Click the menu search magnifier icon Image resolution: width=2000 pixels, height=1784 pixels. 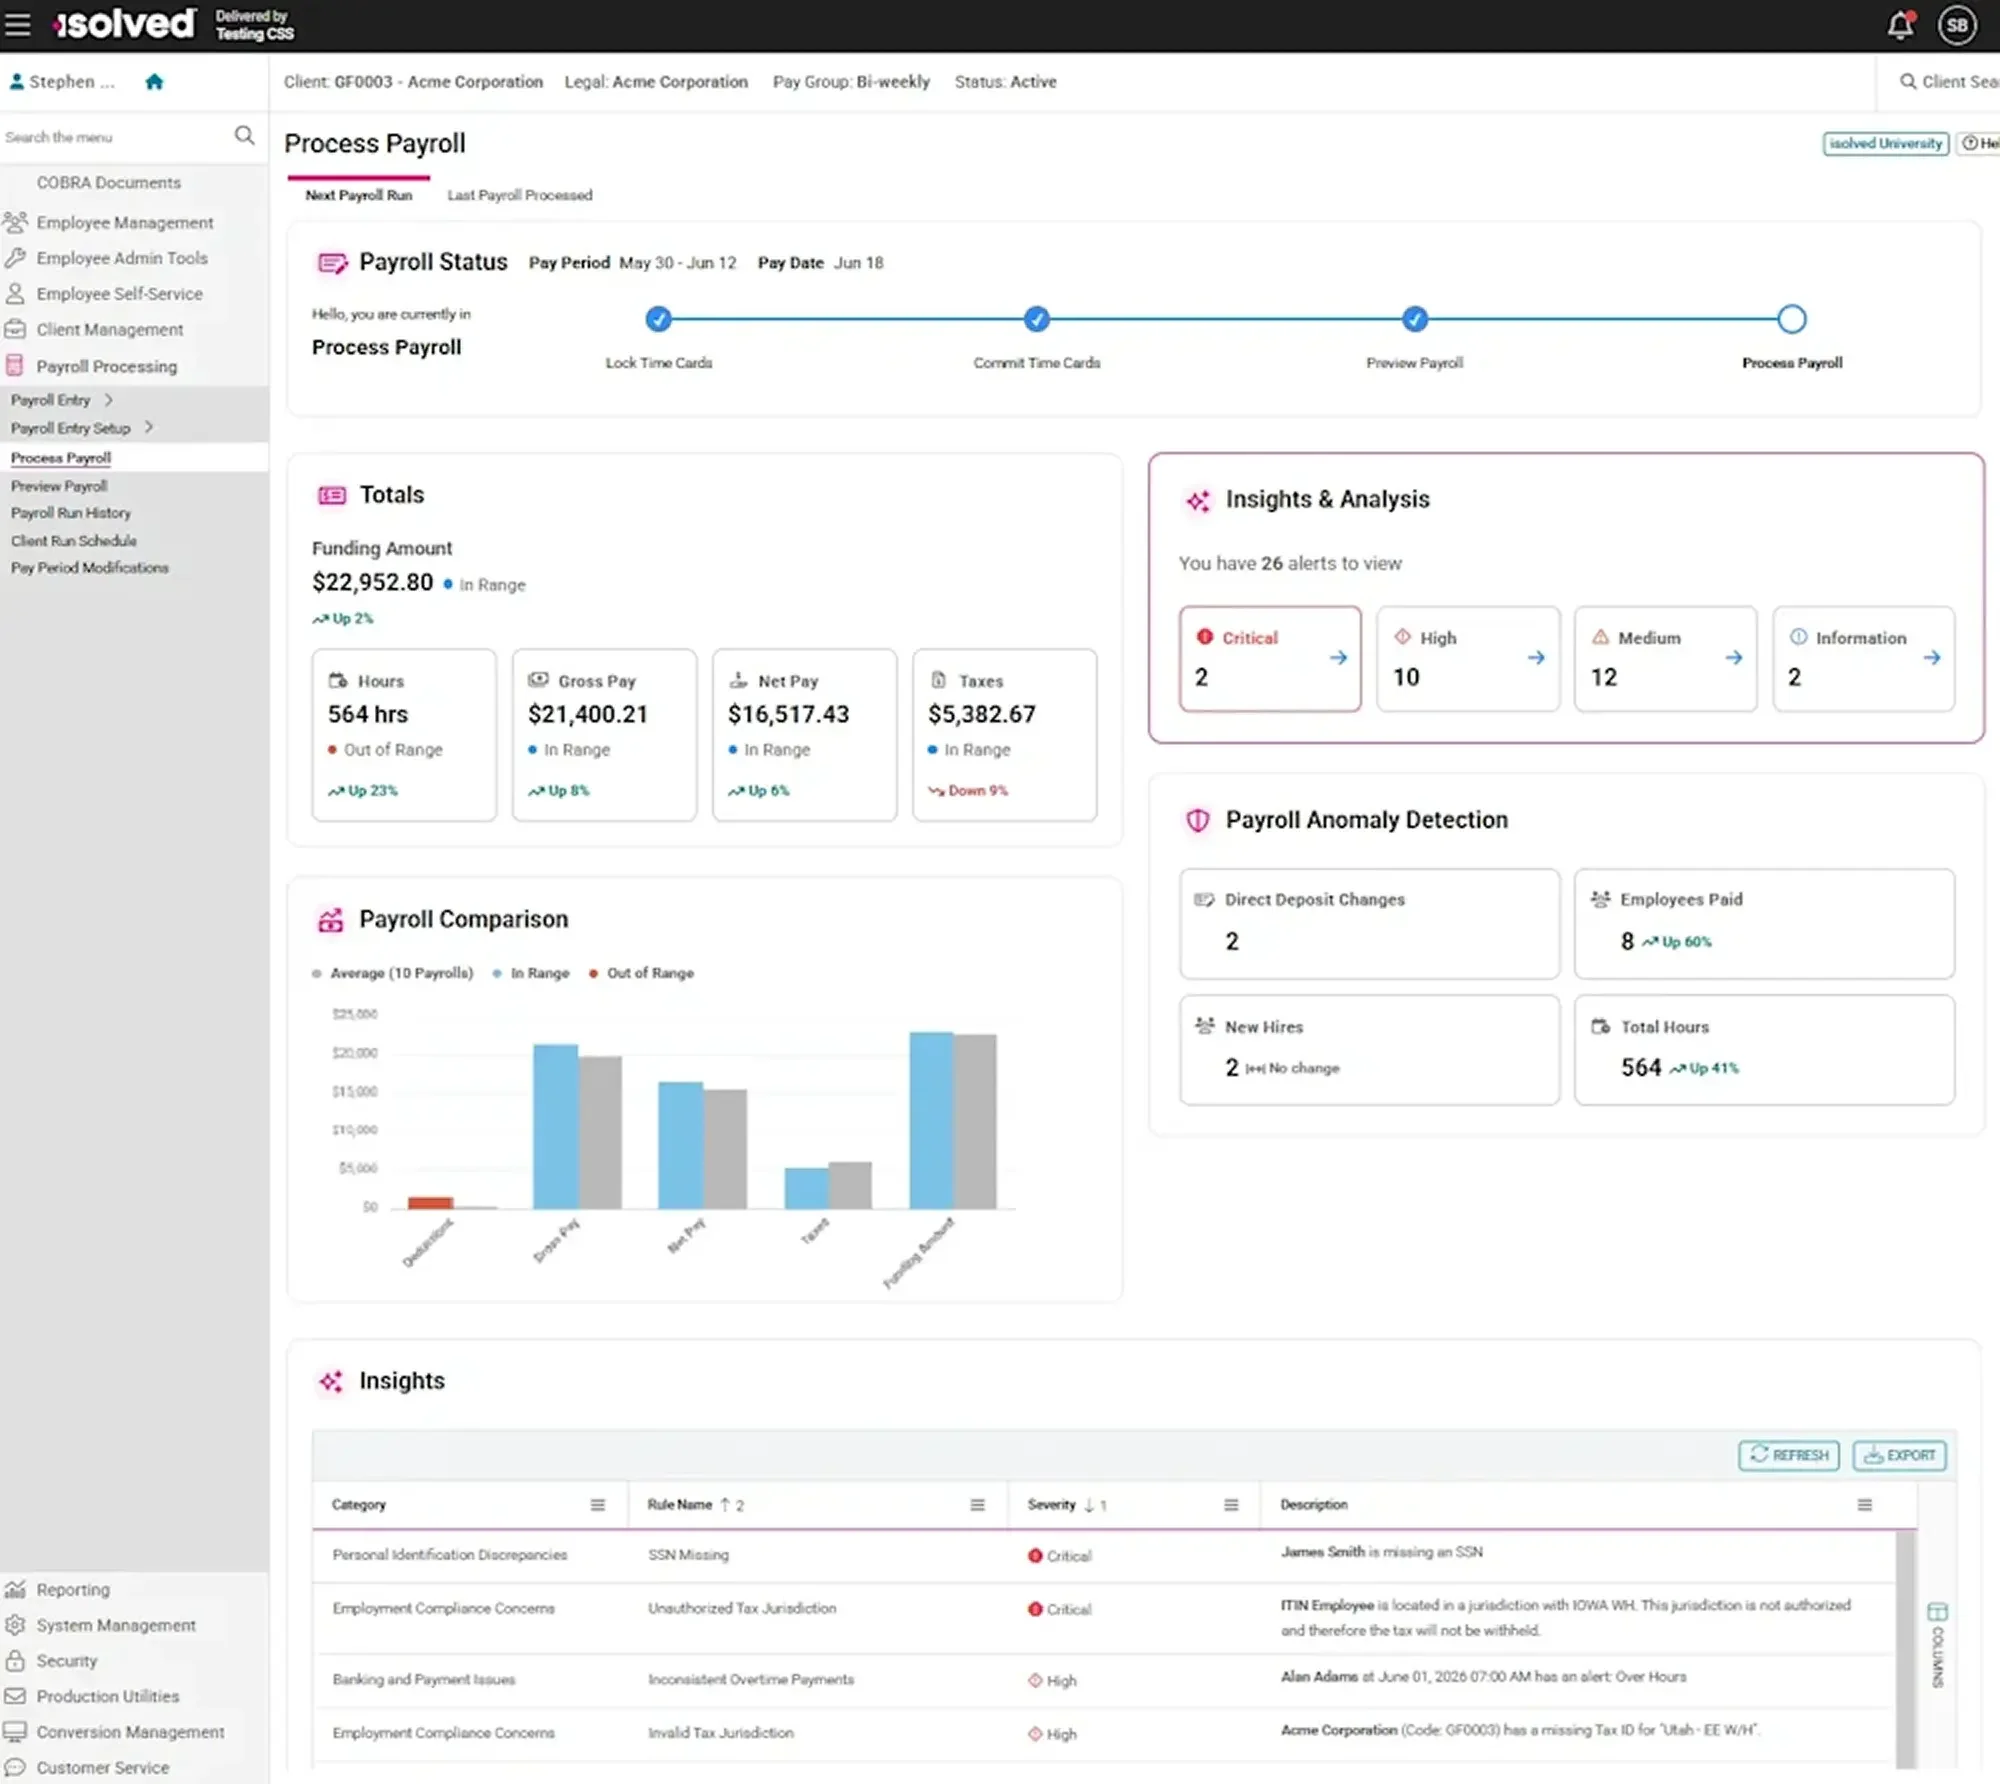click(244, 135)
